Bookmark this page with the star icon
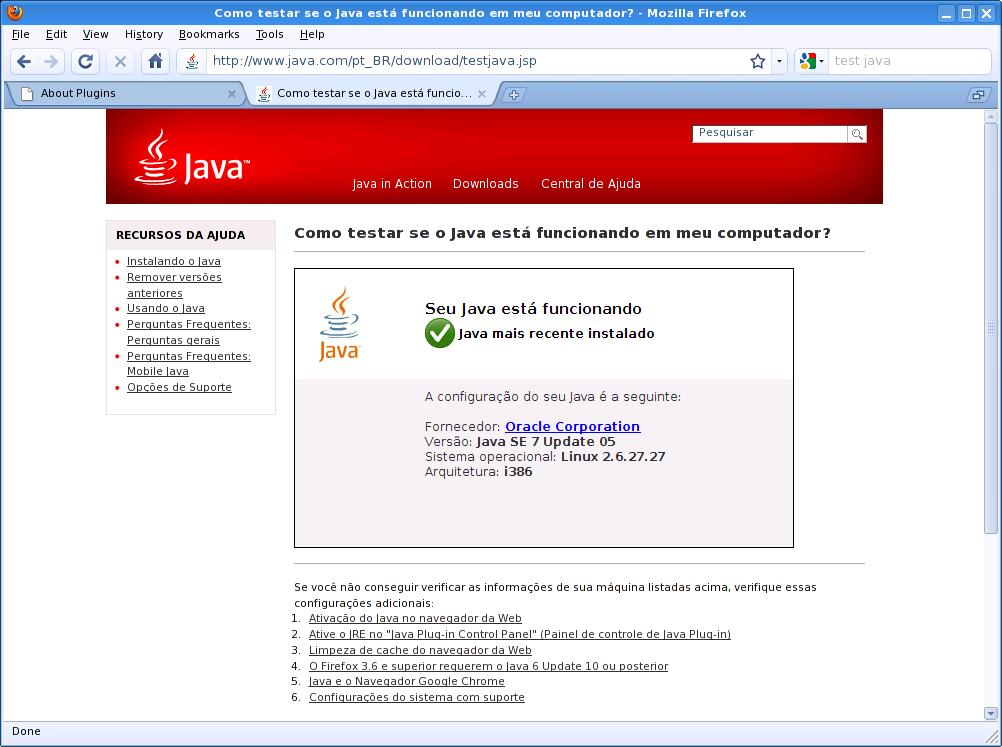The height and width of the screenshot is (747, 1002). [758, 61]
